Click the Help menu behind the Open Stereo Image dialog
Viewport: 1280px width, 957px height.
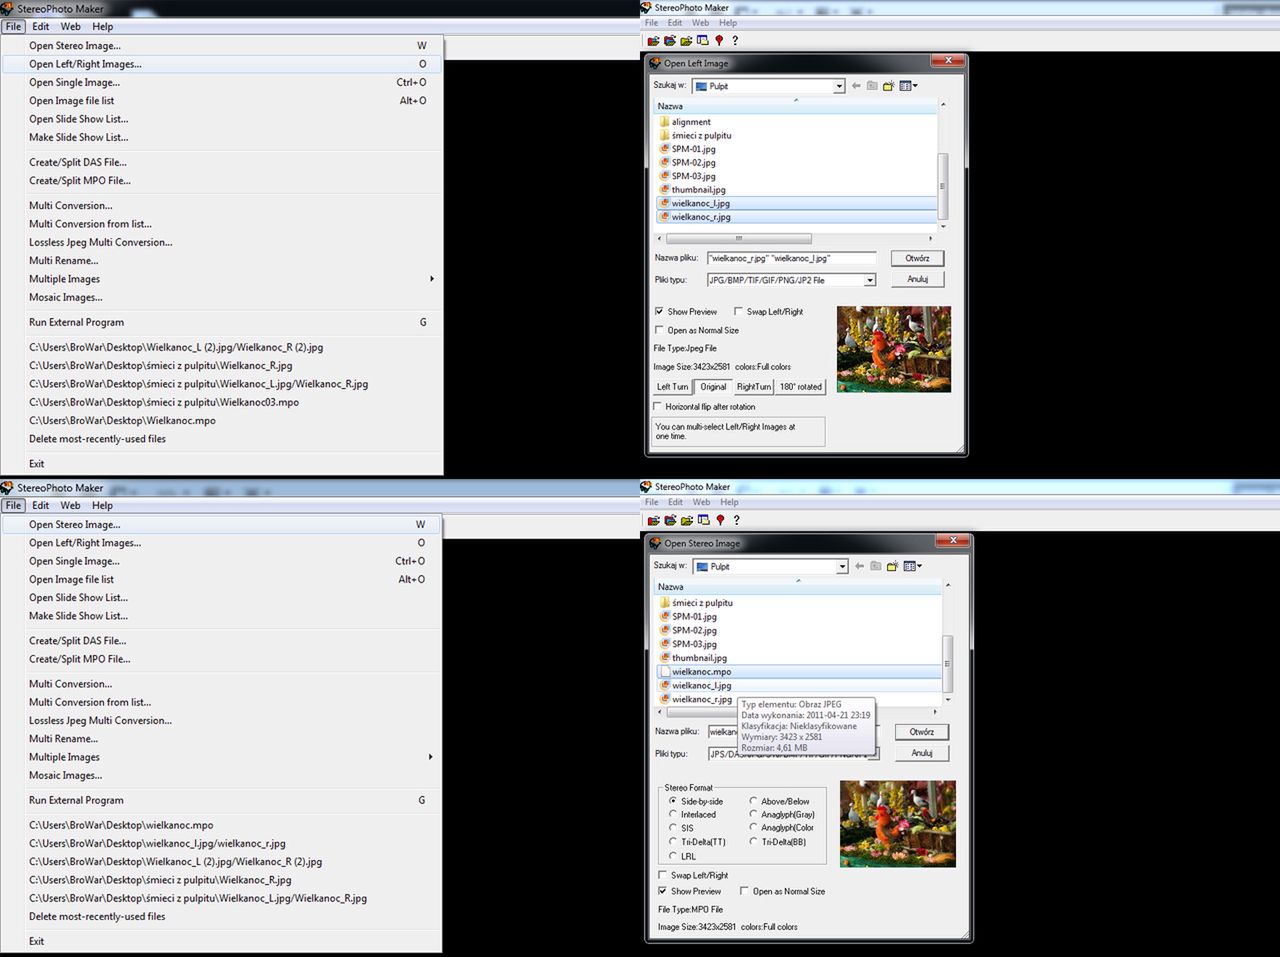[729, 502]
